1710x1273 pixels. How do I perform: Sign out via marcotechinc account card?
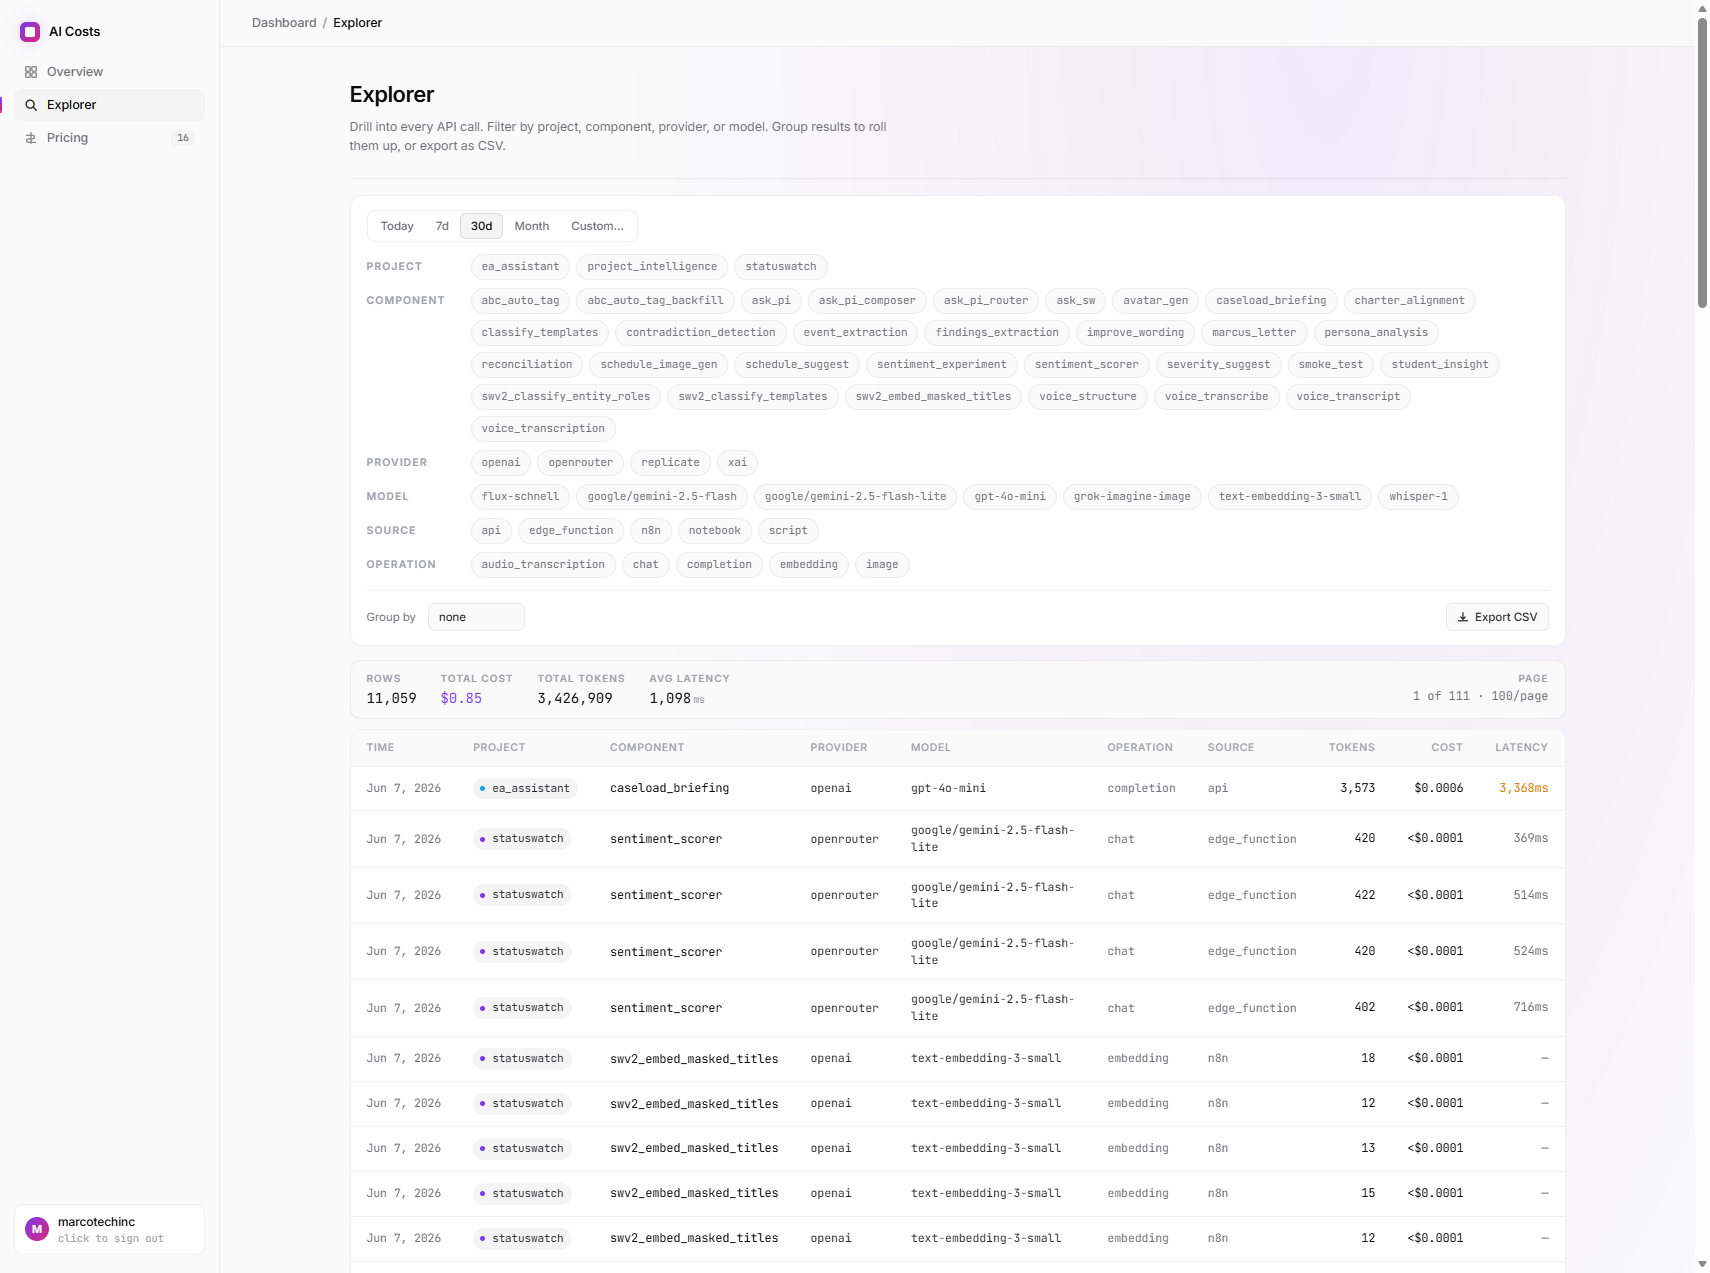pyautogui.click(x=109, y=1229)
